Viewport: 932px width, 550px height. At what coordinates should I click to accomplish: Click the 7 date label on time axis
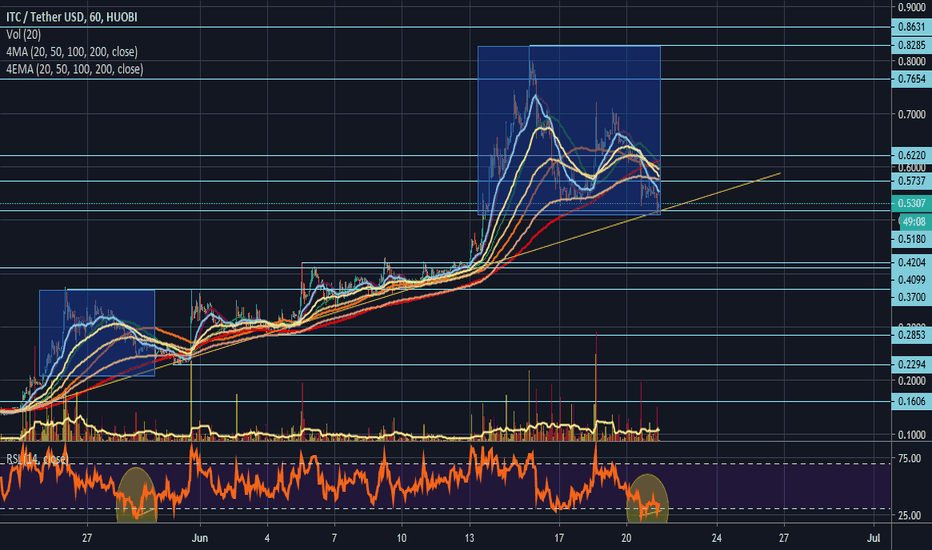click(x=334, y=538)
